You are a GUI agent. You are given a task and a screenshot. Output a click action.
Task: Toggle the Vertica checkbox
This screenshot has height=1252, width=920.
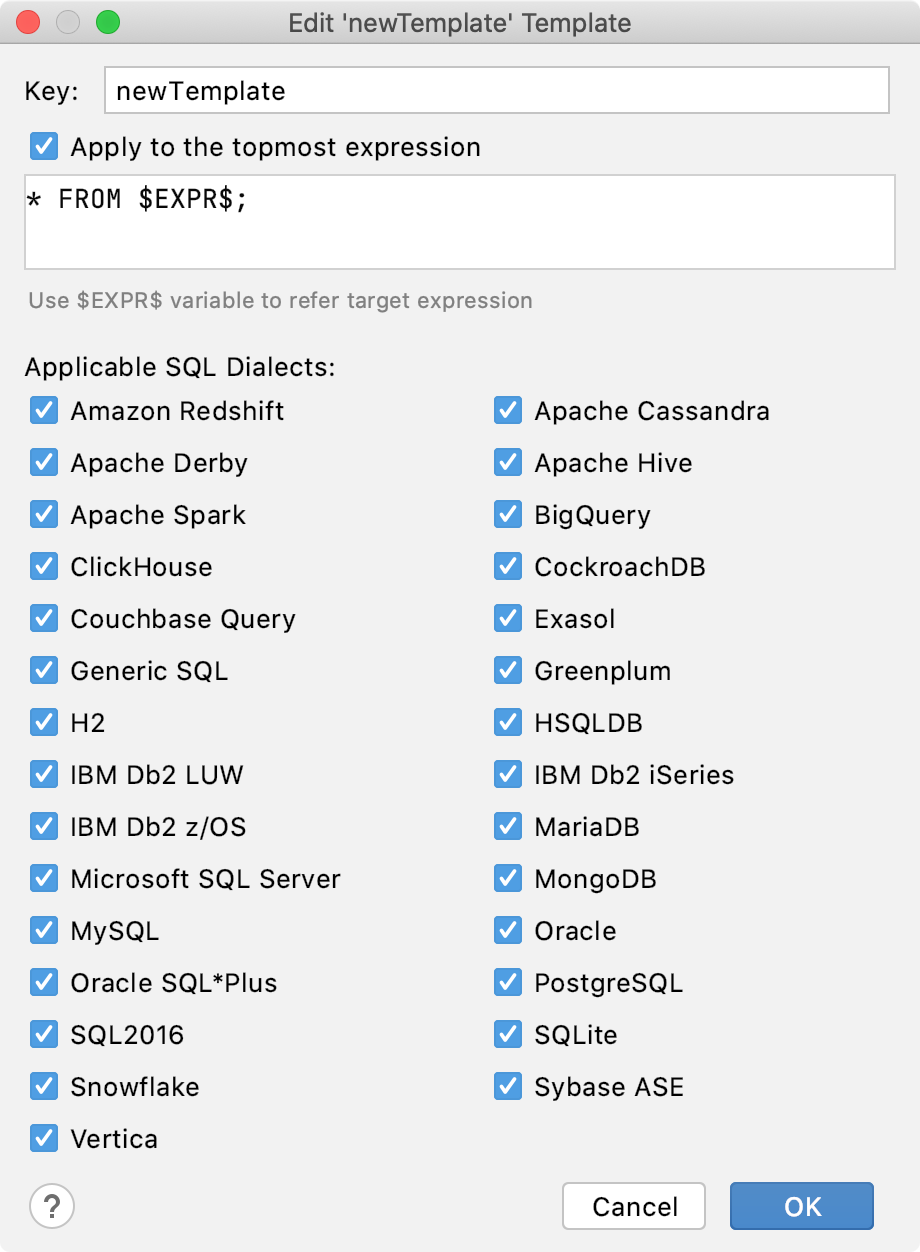pos(44,1138)
